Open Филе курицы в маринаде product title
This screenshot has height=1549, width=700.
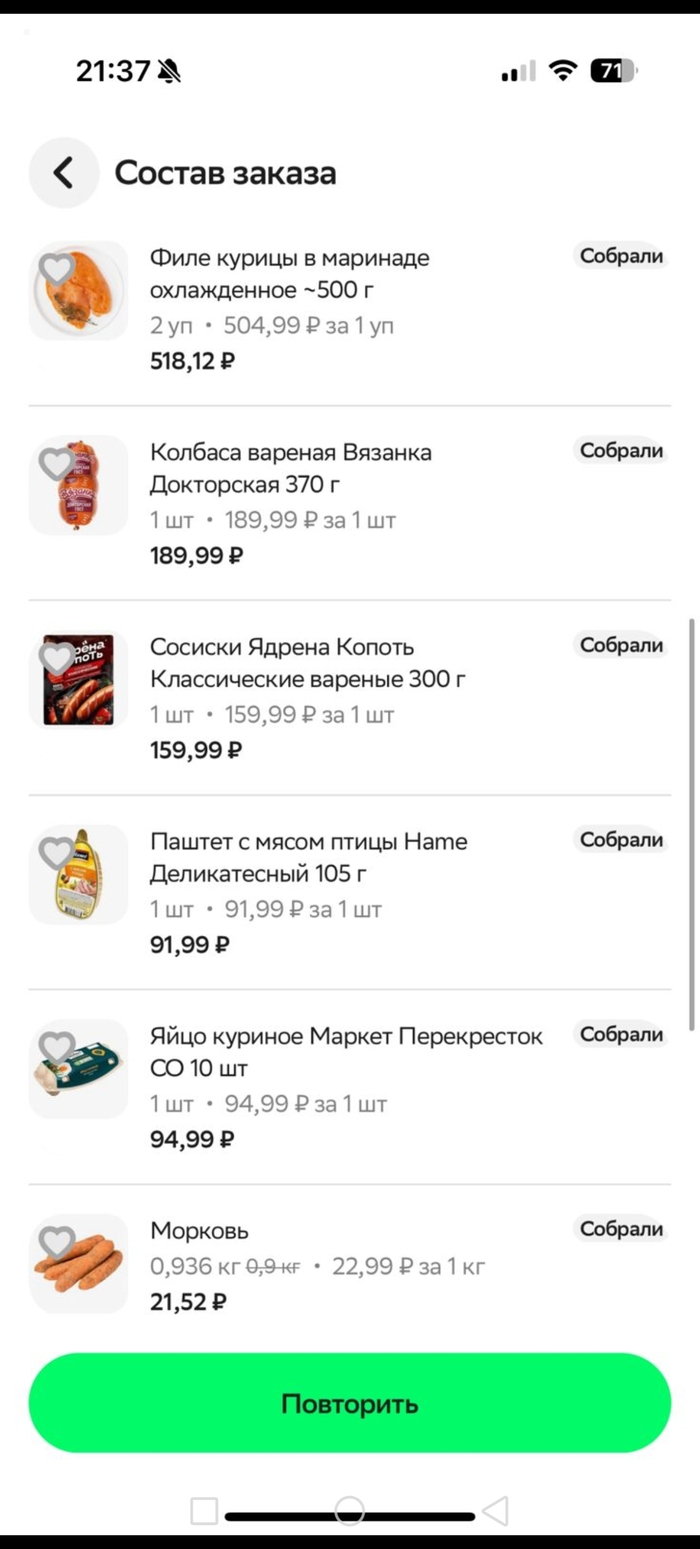coord(289,274)
